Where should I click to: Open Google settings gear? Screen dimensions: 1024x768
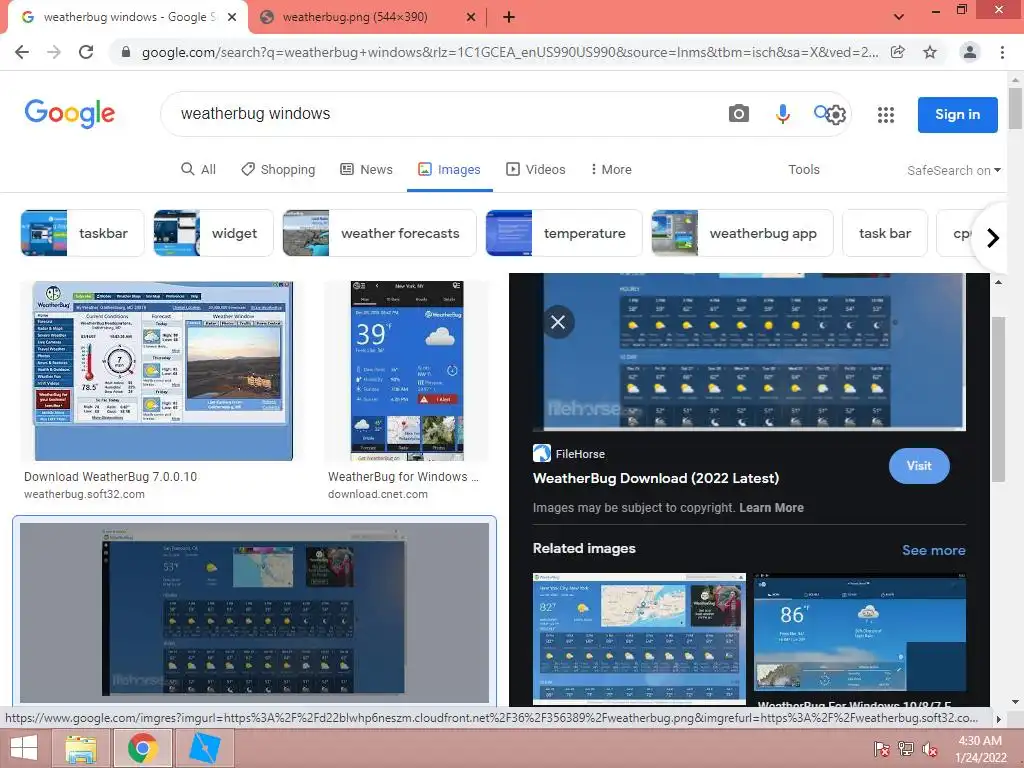click(x=836, y=116)
